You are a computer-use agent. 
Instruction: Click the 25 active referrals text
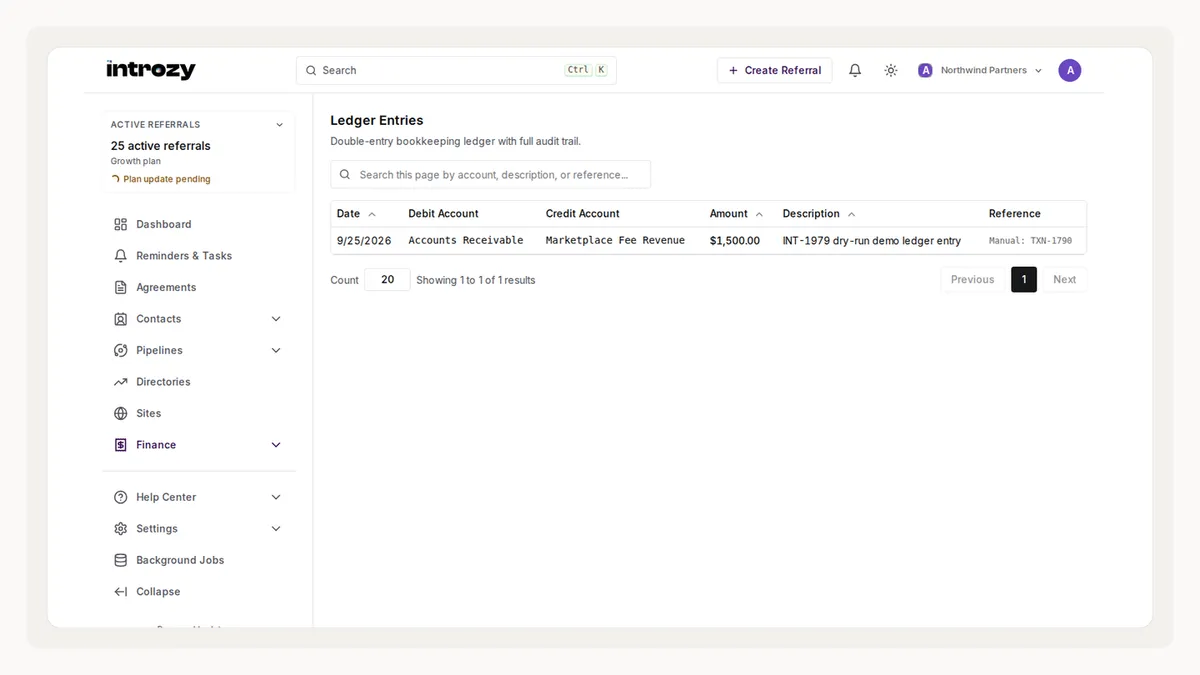click(161, 146)
